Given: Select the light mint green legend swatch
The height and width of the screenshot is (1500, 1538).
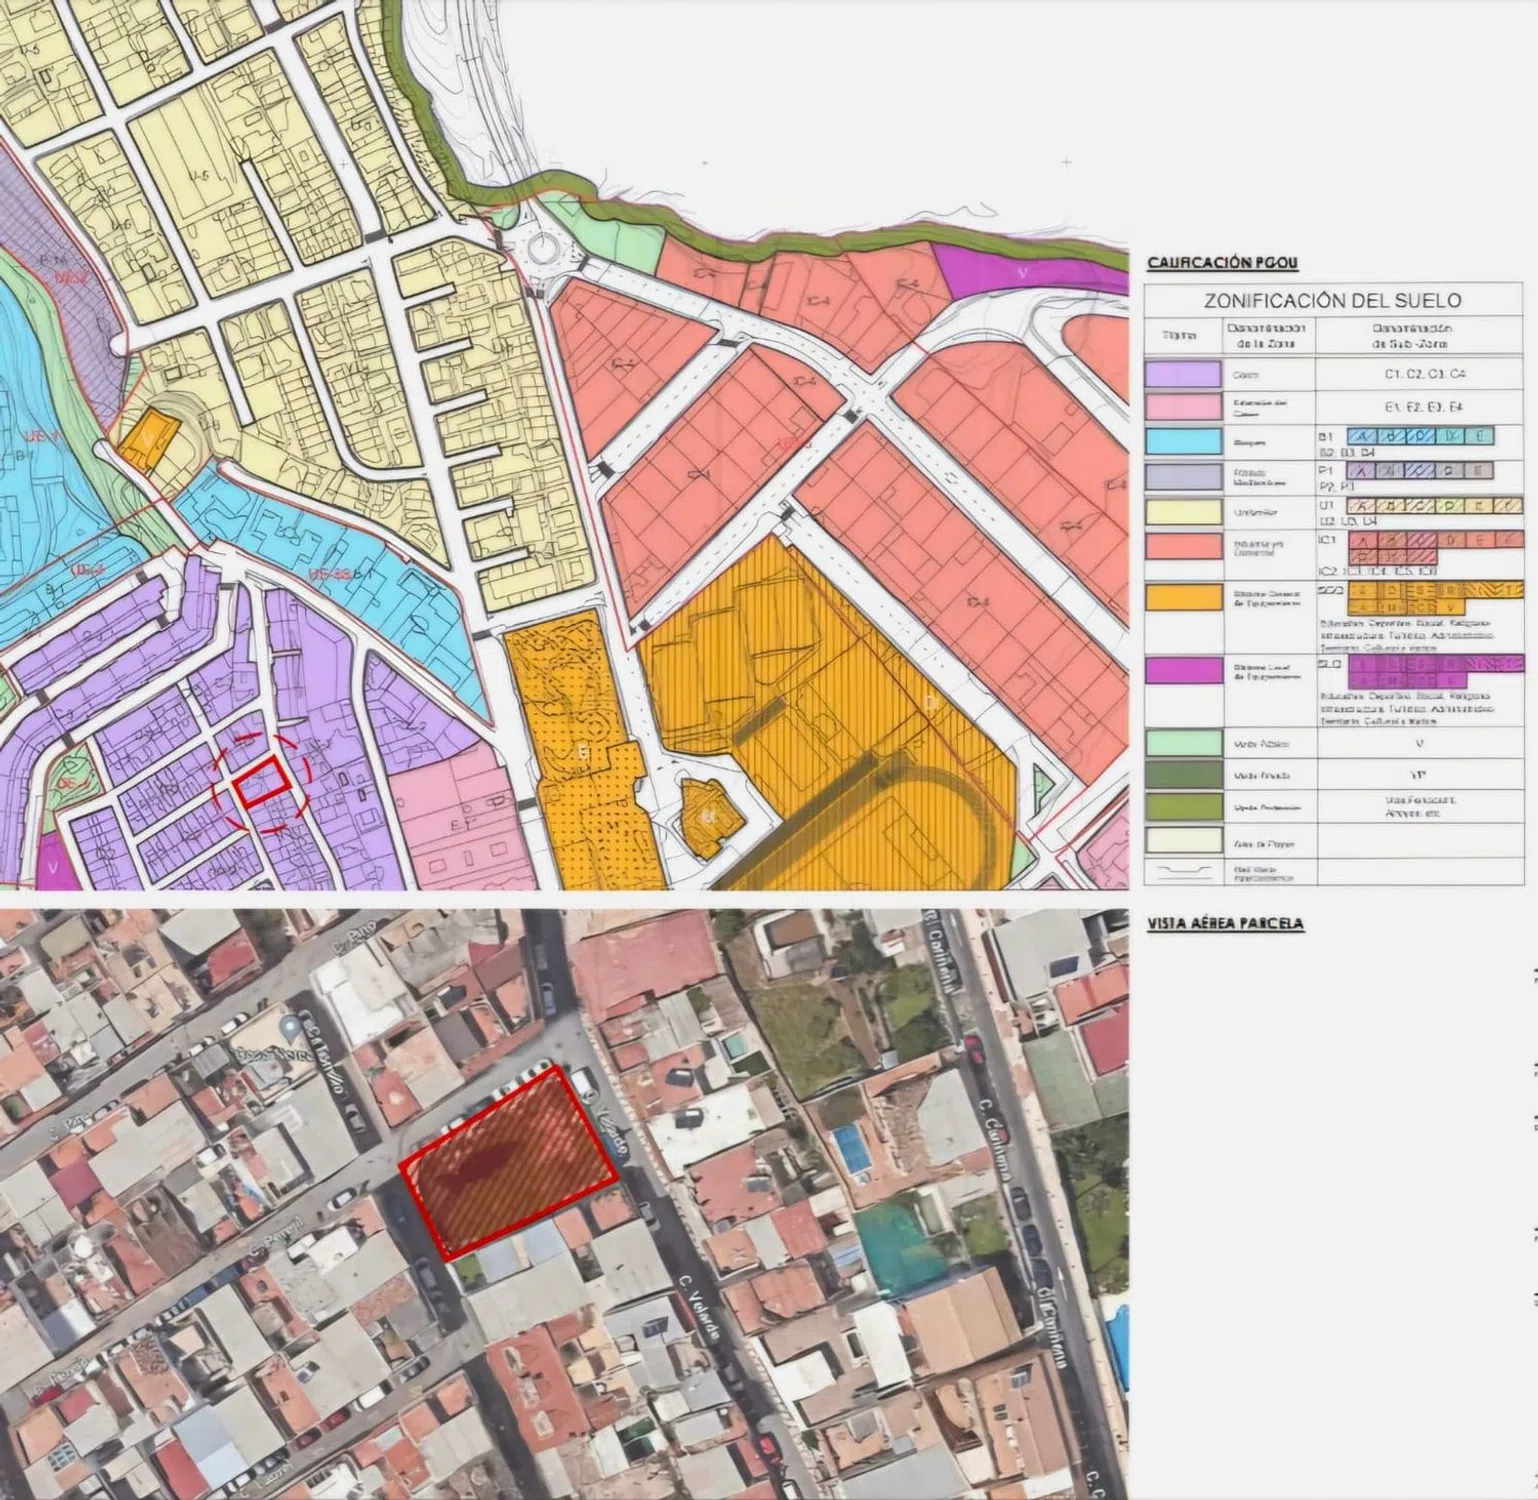Looking at the screenshot, I should tap(1183, 743).
